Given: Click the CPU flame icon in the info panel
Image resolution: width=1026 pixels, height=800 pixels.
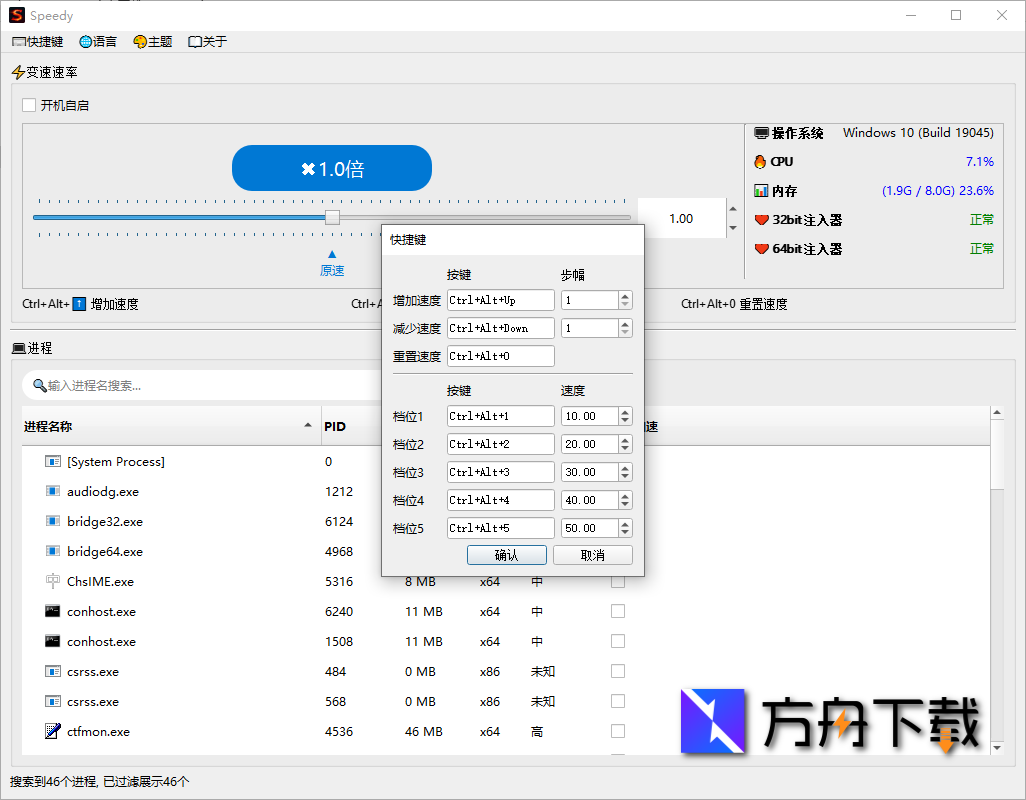Looking at the screenshot, I should [x=760, y=161].
